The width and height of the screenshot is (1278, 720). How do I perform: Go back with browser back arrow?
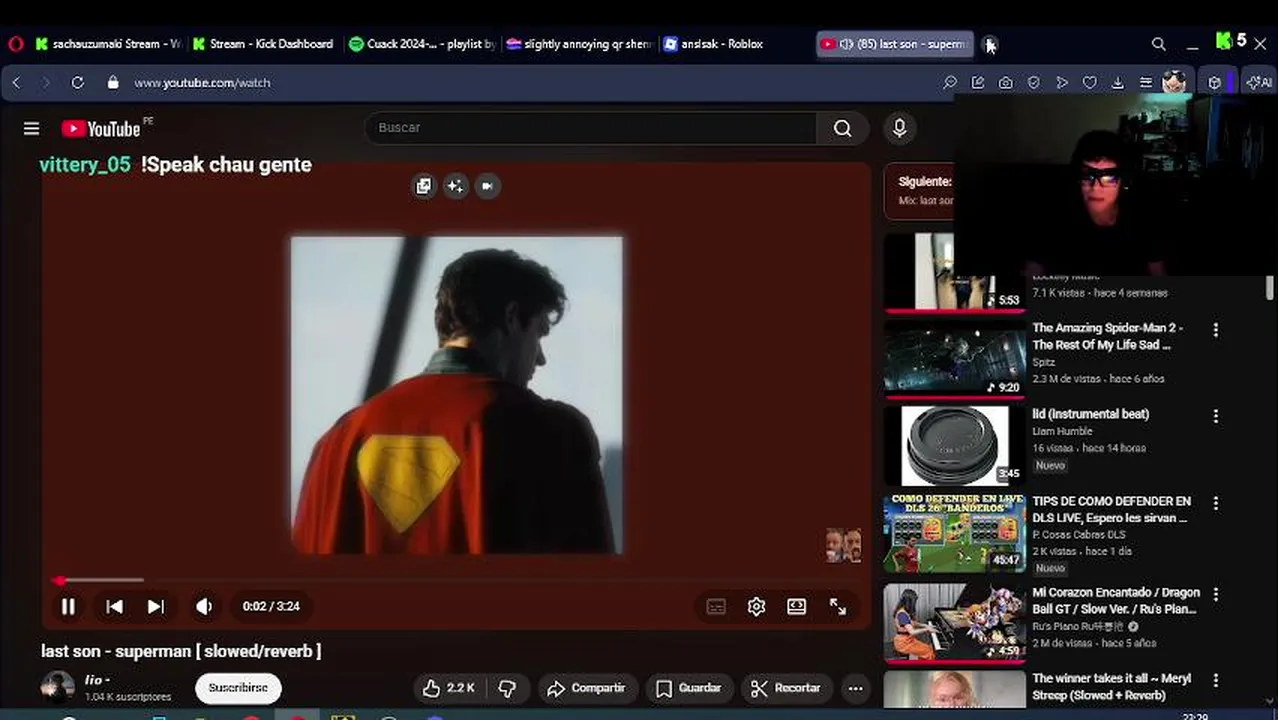pos(17,83)
